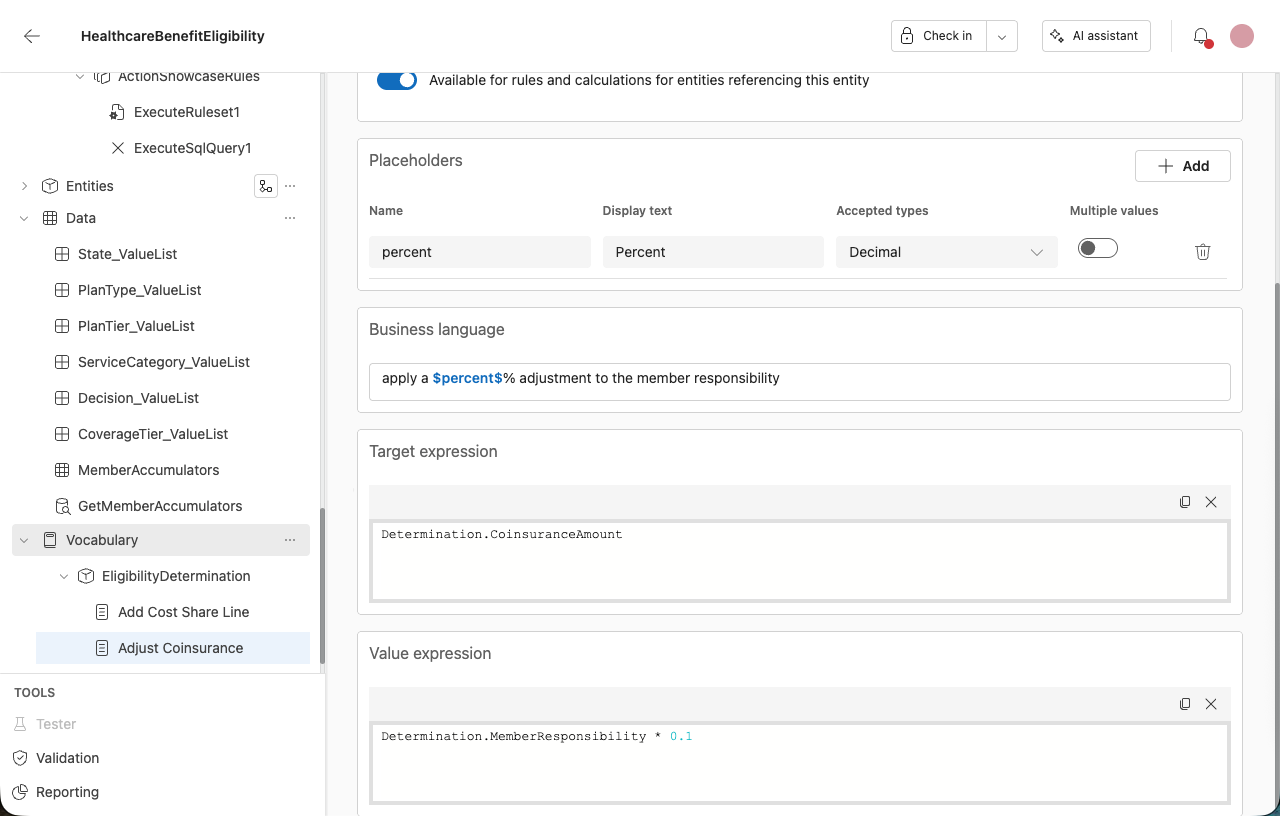
Task: Click inside the Value expression editor
Action: pyautogui.click(x=800, y=763)
